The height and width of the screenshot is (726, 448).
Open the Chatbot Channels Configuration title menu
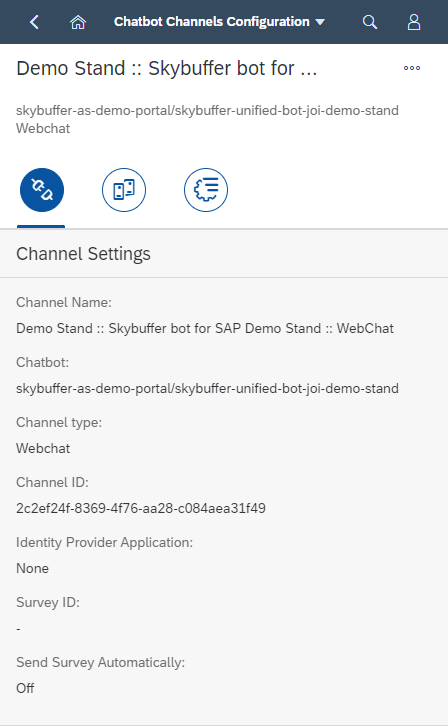(219, 22)
